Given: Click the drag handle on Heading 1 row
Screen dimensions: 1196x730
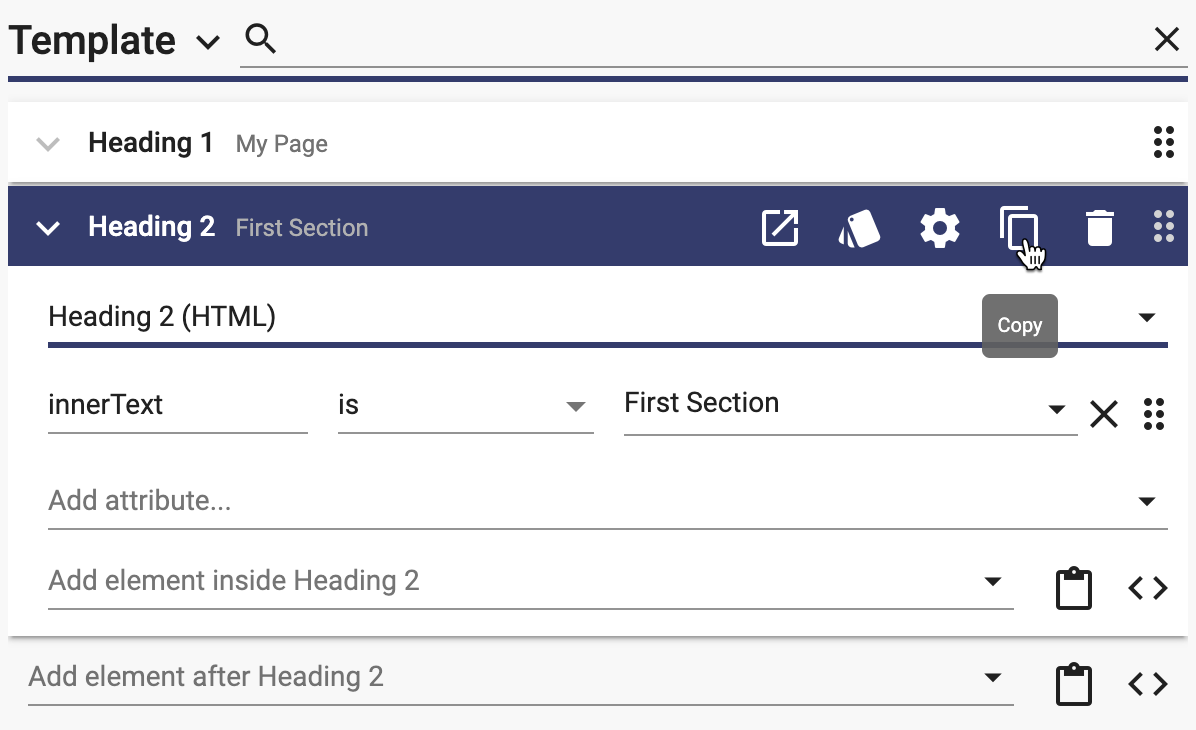Looking at the screenshot, I should pyautogui.click(x=1164, y=143).
